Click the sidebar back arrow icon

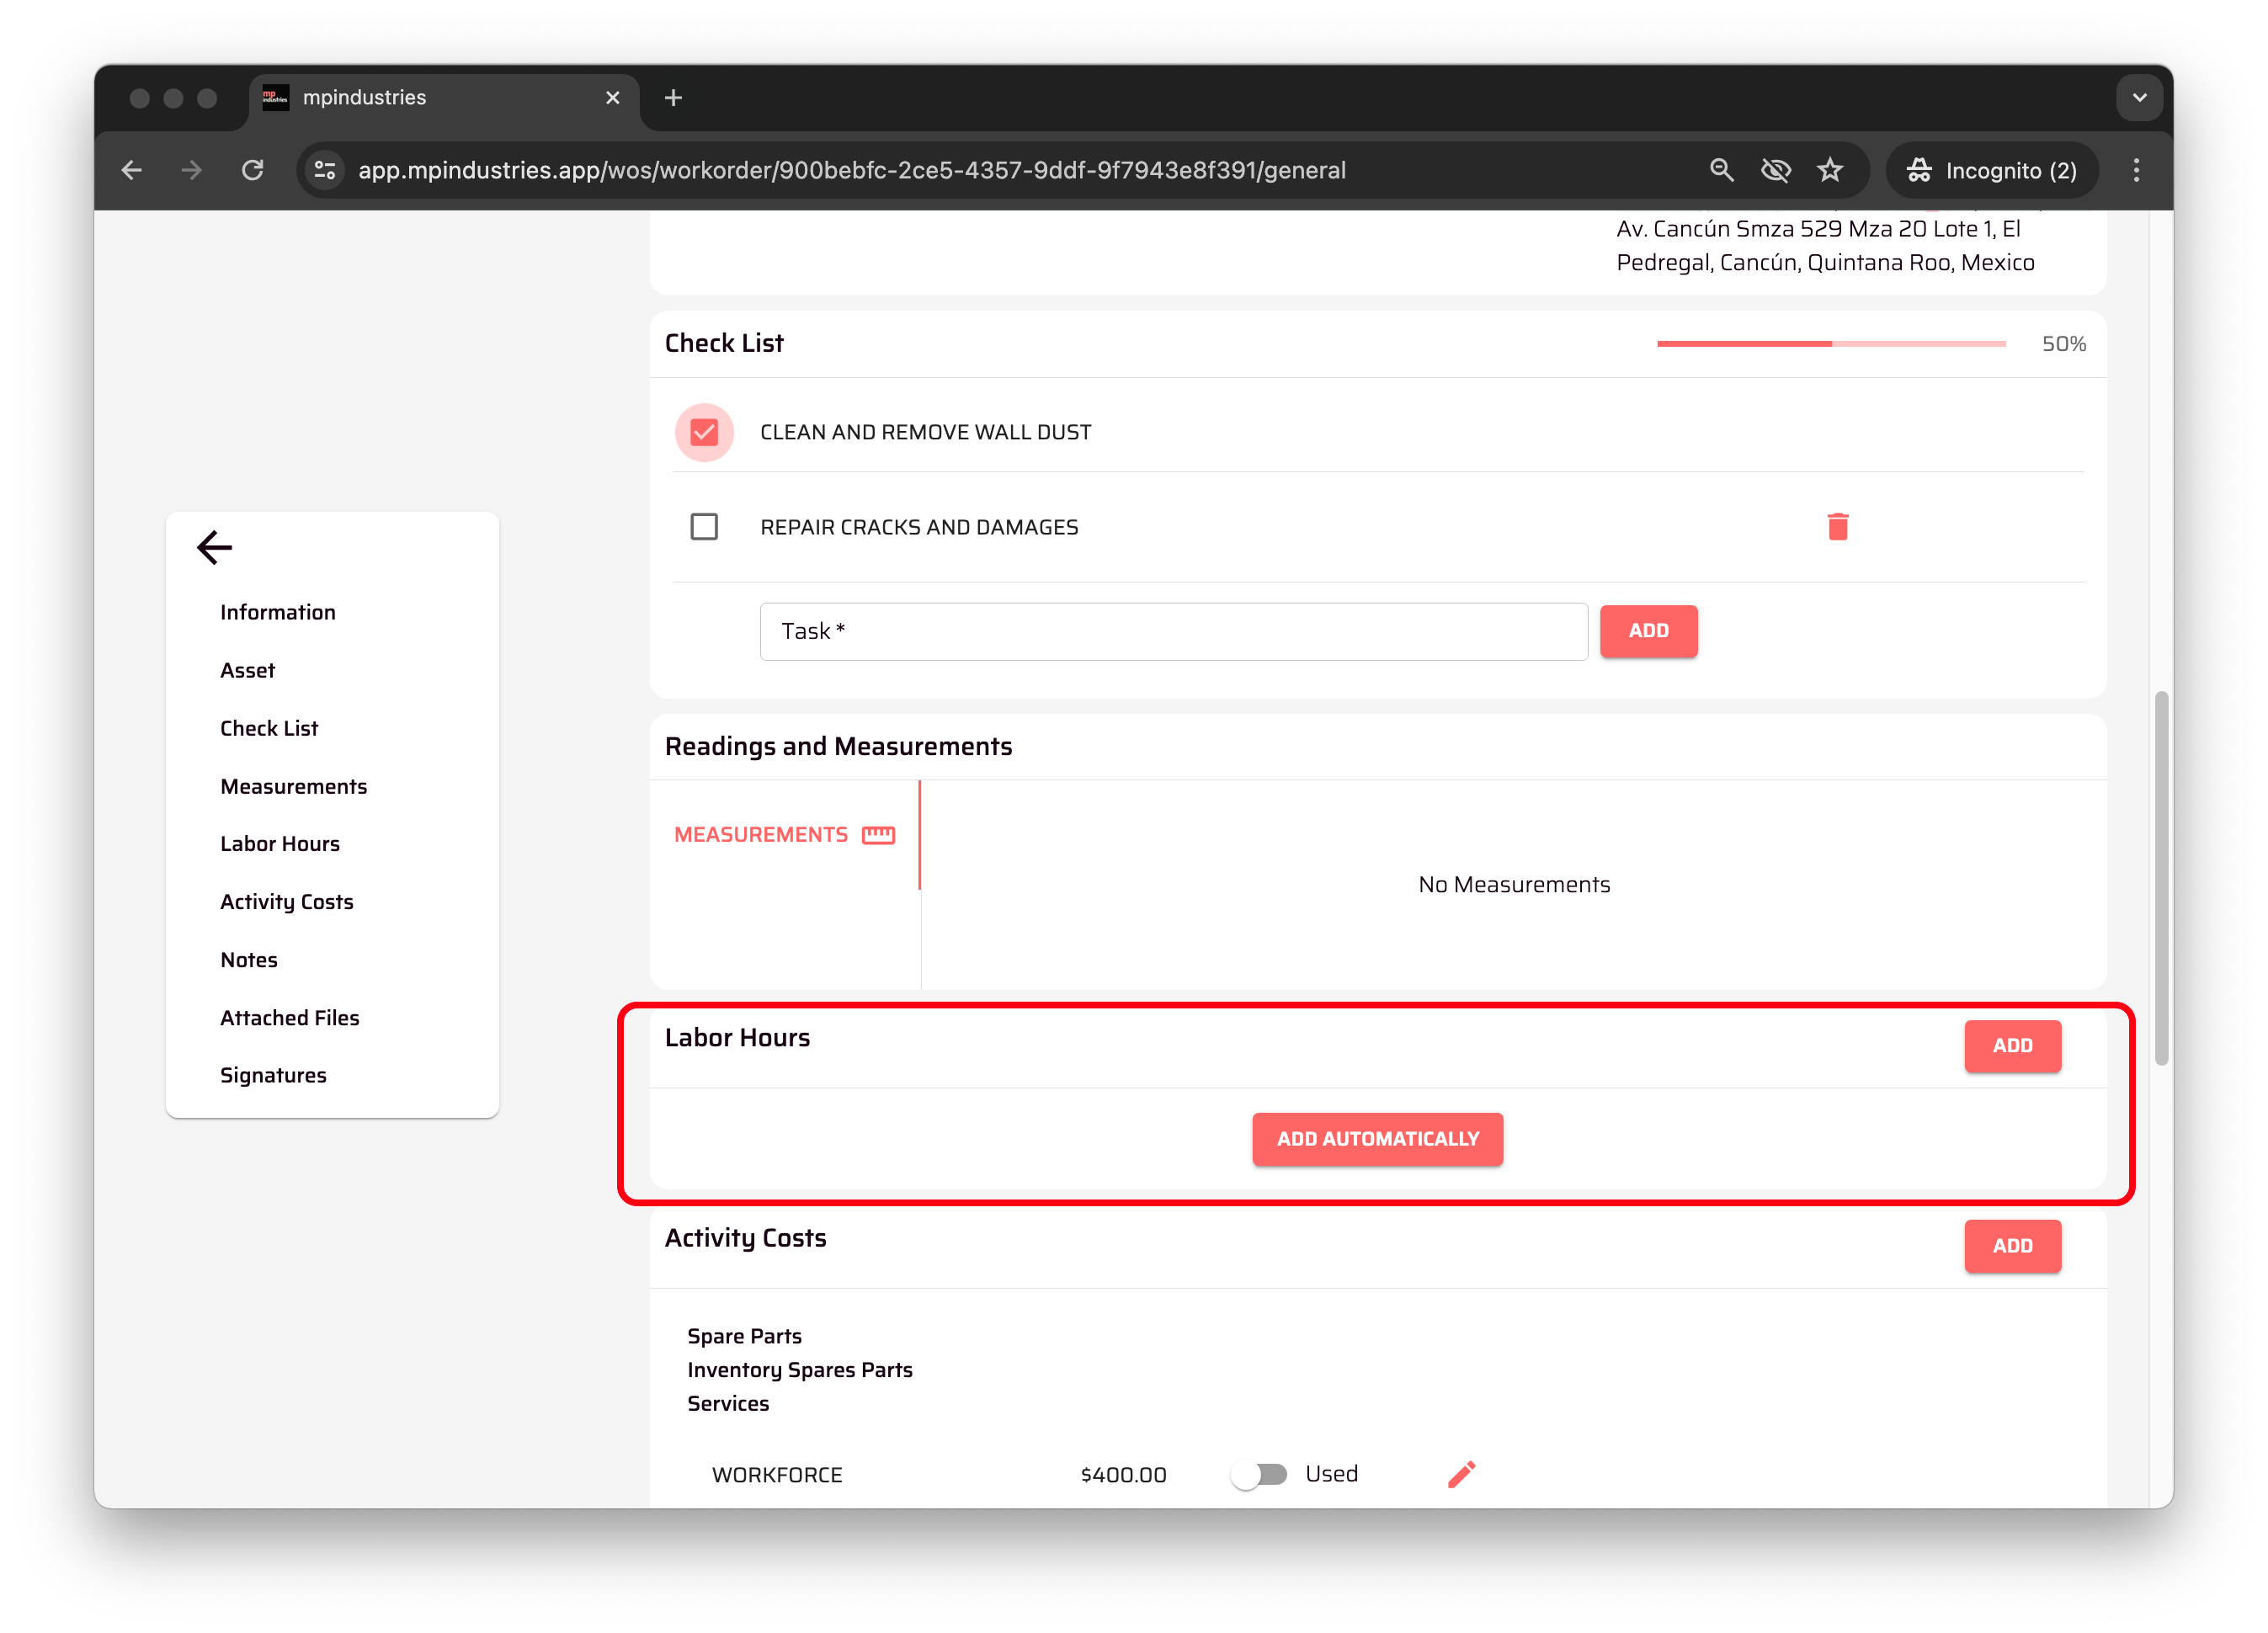214,547
